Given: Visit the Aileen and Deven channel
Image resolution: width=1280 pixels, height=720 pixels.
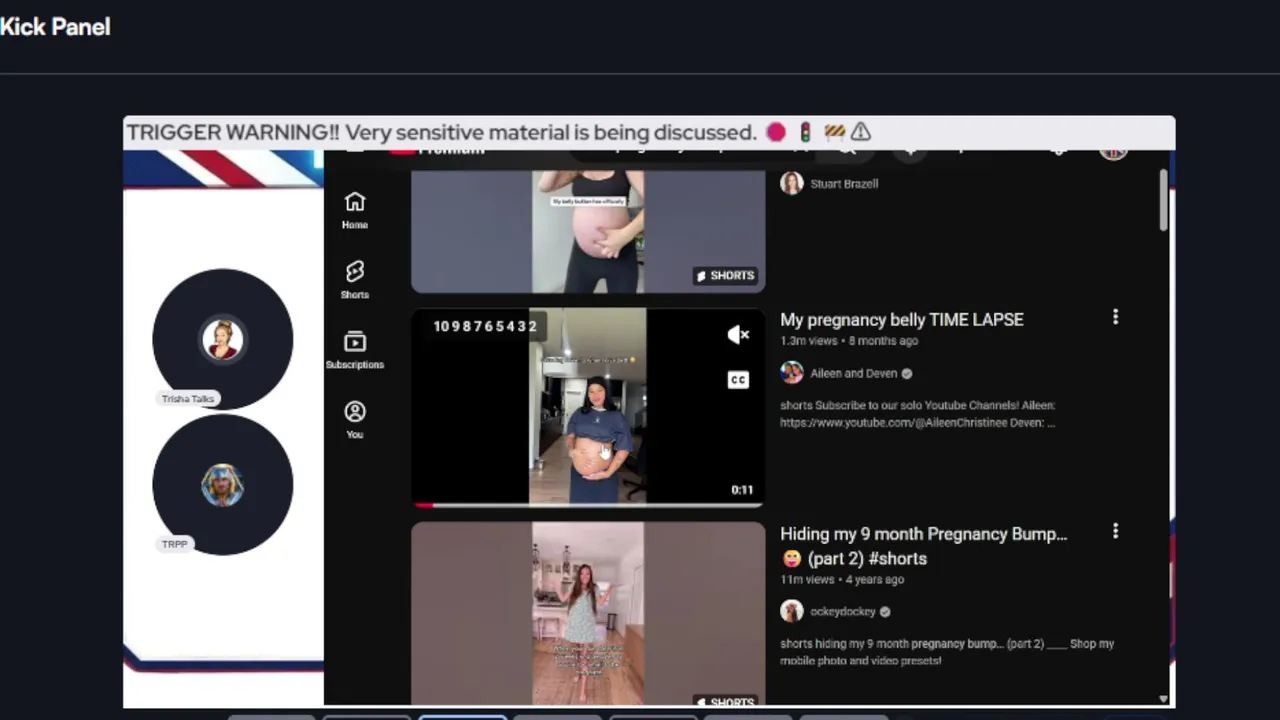Looking at the screenshot, I should tap(854, 373).
